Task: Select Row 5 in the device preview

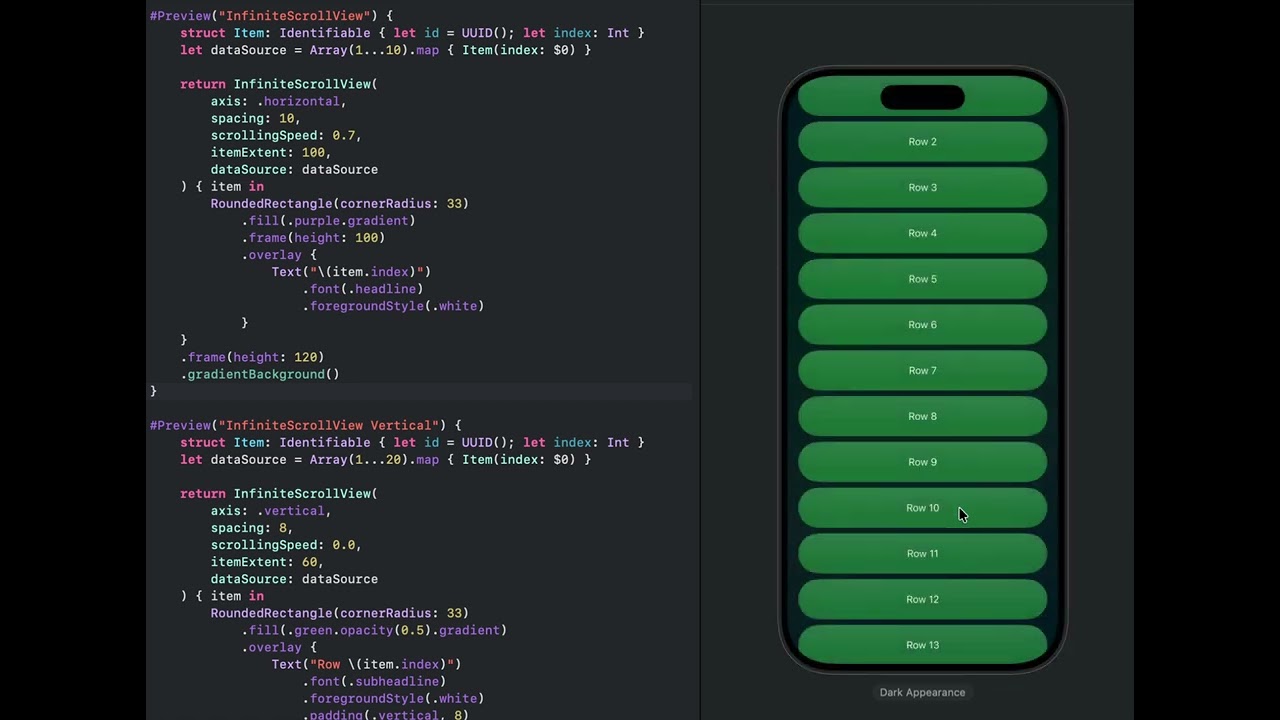Action: pyautogui.click(x=922, y=279)
